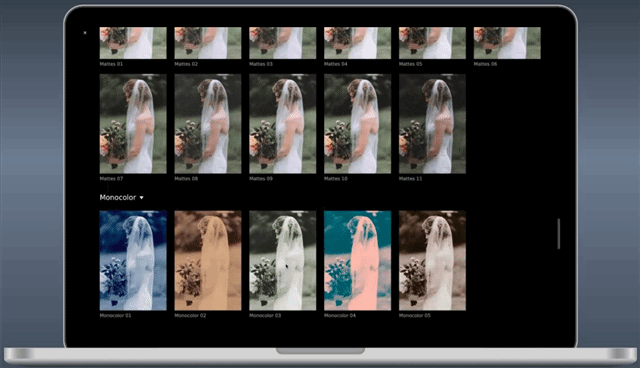This screenshot has height=368, width=640.
Task: Apply the gray Monocolor 03 preset
Action: coord(282,260)
